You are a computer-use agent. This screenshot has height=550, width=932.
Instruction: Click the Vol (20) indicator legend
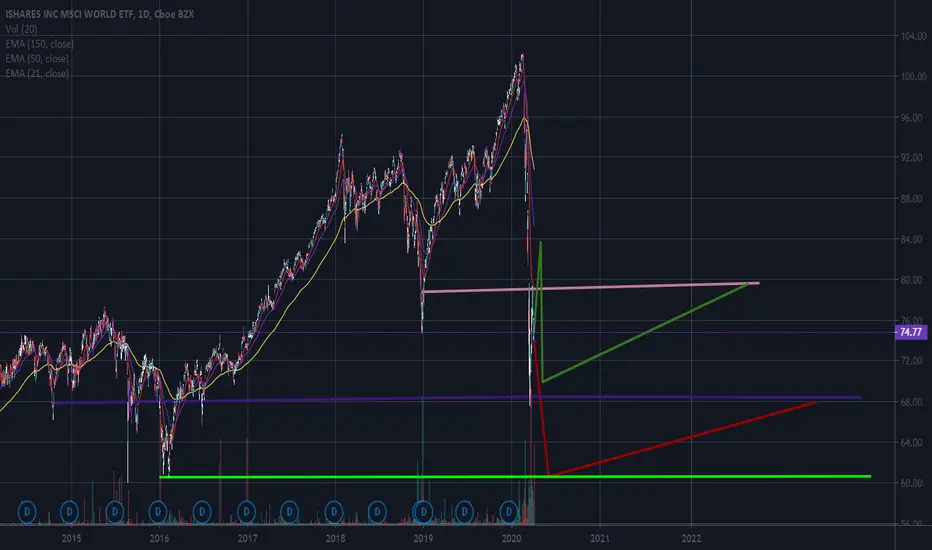21,29
